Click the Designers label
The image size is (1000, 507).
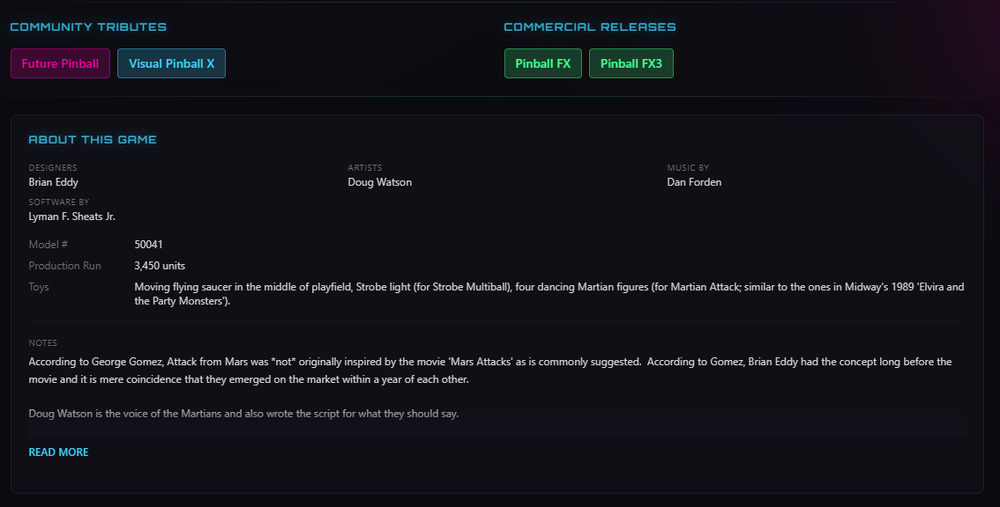[x=53, y=168]
